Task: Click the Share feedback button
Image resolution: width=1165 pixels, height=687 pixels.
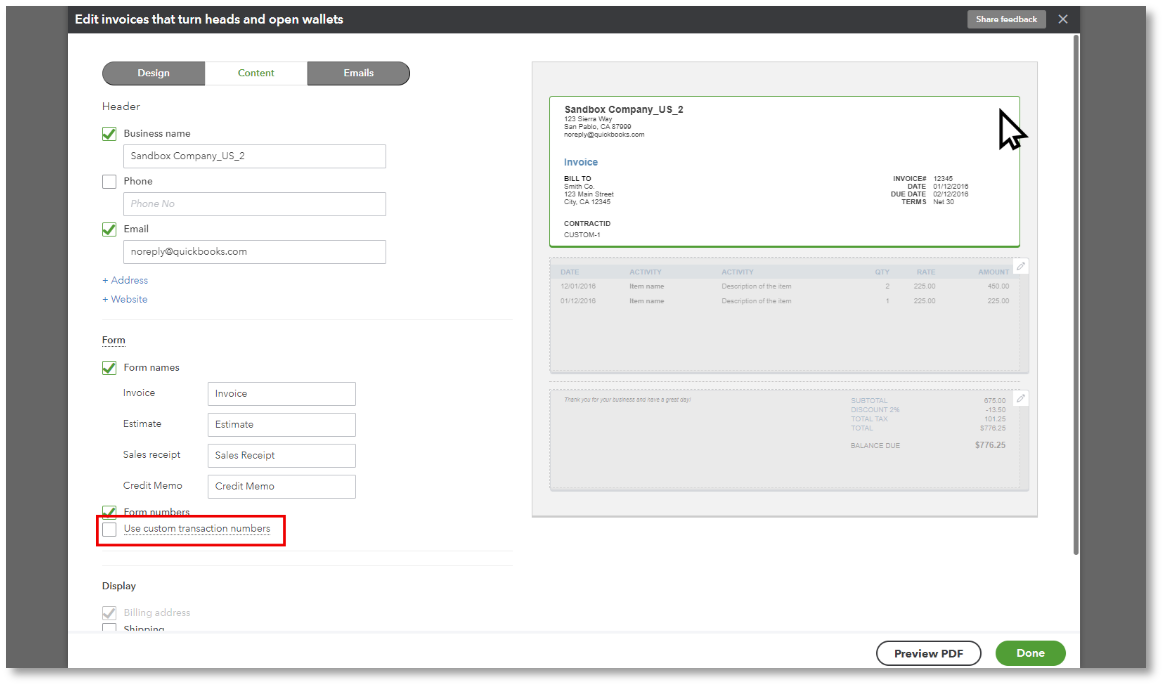Action: coord(1006,19)
